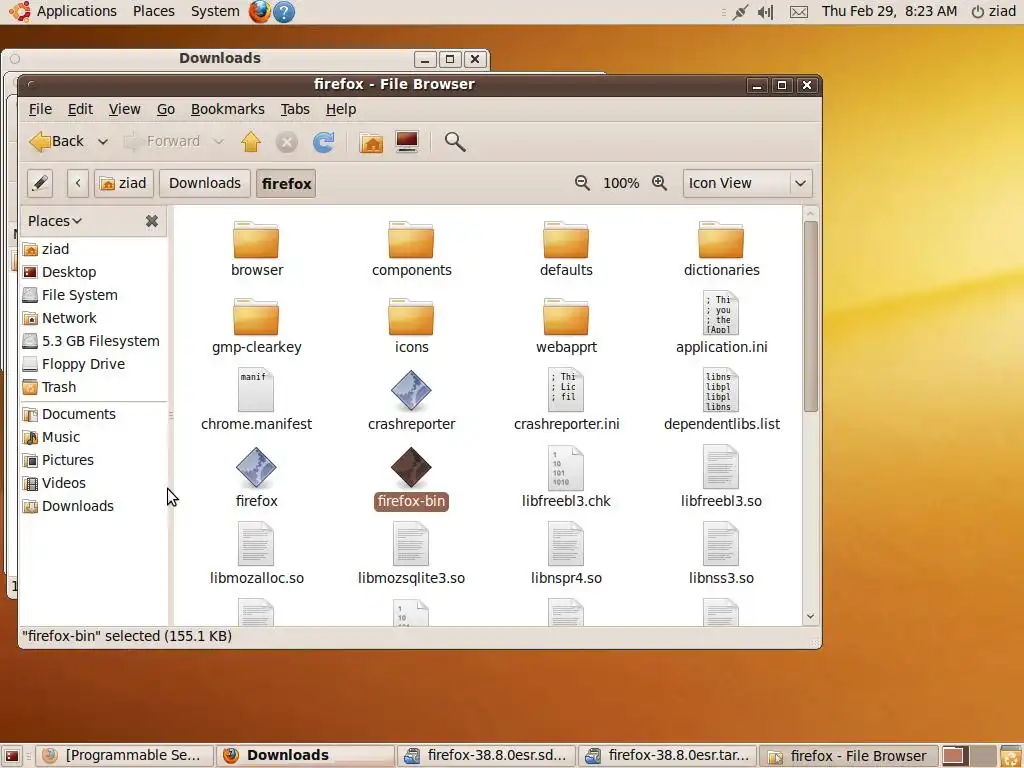Select the firefox executable icon

(256, 468)
